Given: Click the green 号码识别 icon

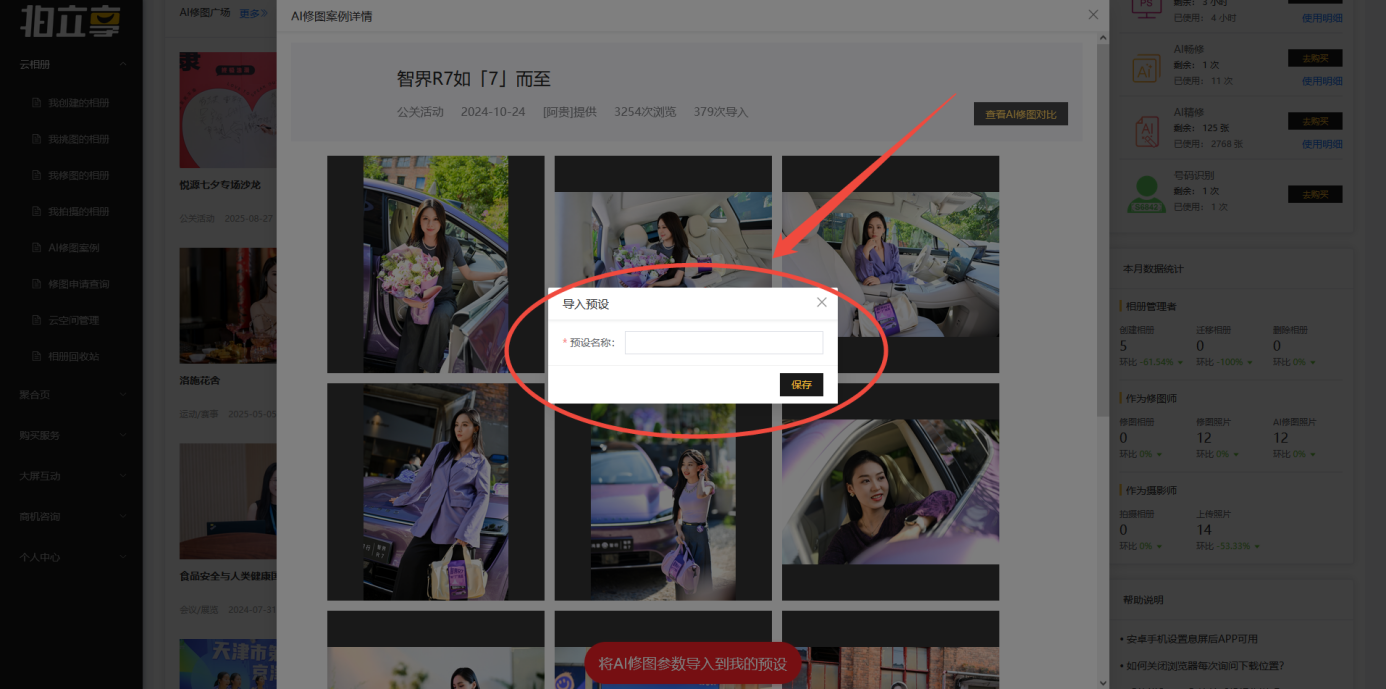Looking at the screenshot, I should pyautogui.click(x=1145, y=194).
